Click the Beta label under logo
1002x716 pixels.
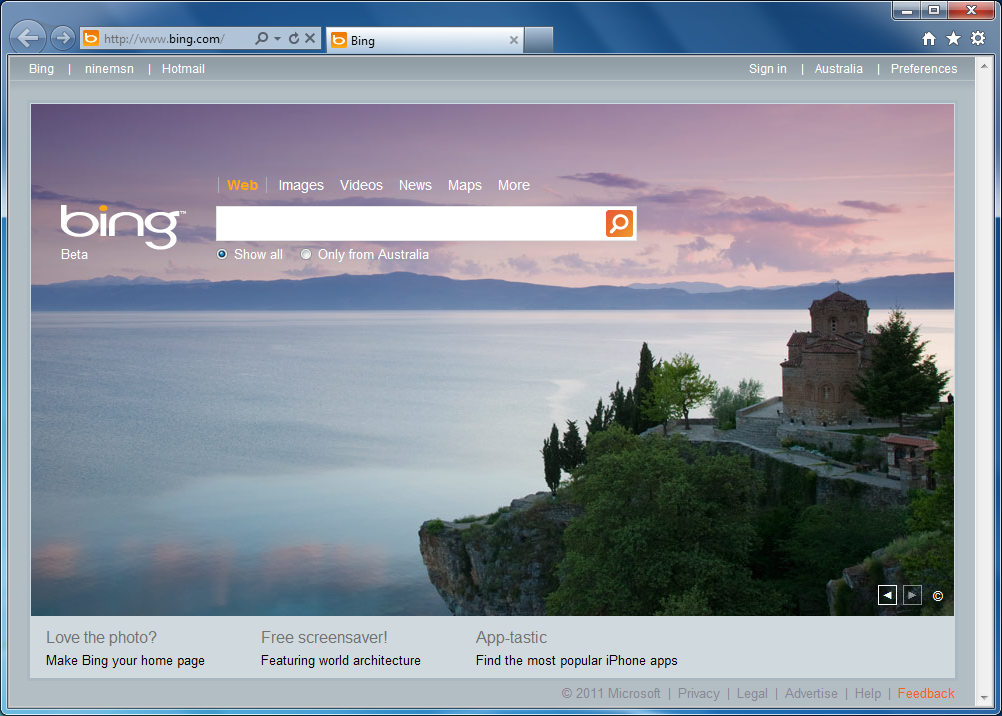pyautogui.click(x=74, y=254)
